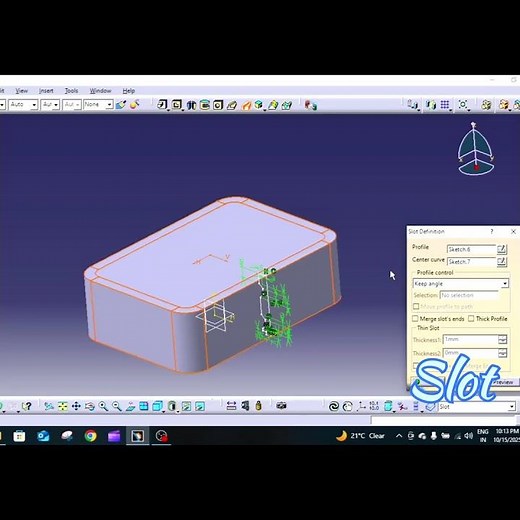Click the sketch edit button beside Center curve
The height and width of the screenshot is (520, 520).
tap(502, 262)
